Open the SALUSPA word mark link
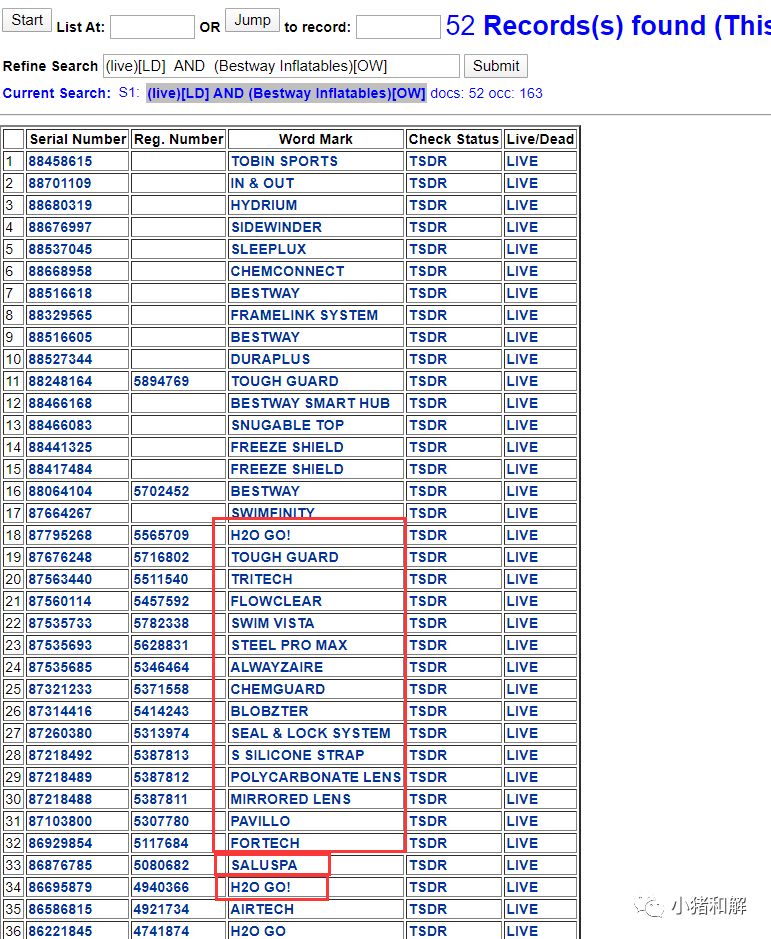Screen dimensions: 771x939 point(264,865)
